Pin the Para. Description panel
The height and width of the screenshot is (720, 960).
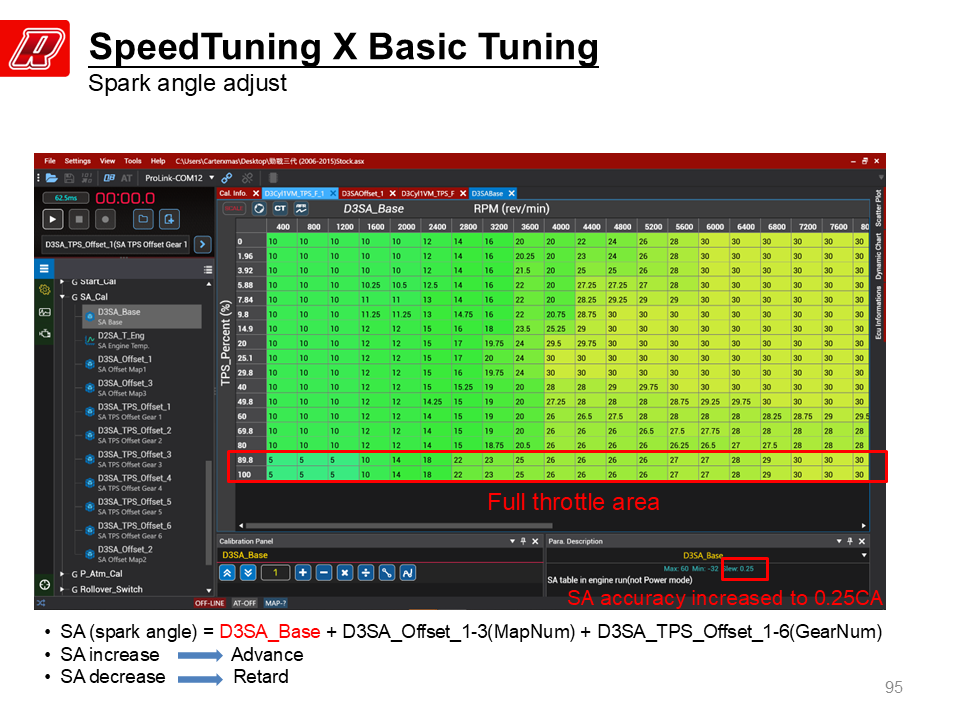[x=850, y=541]
